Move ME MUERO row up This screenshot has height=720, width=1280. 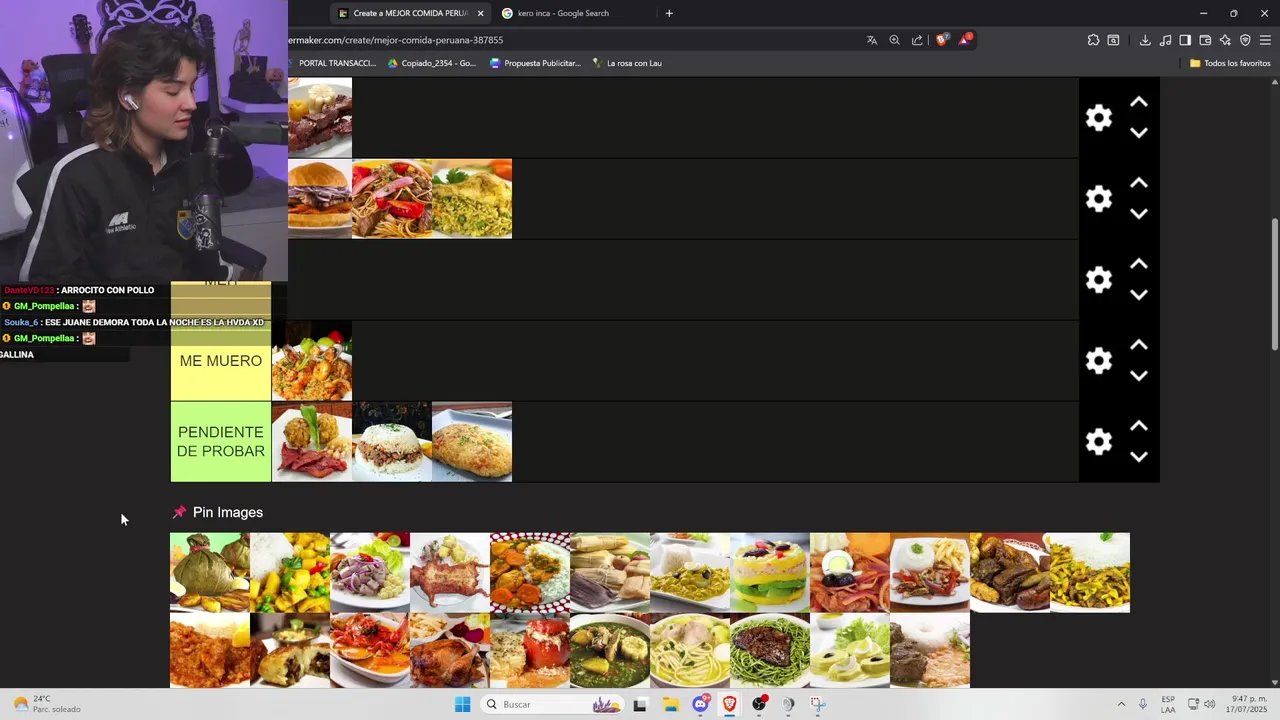(x=1138, y=345)
